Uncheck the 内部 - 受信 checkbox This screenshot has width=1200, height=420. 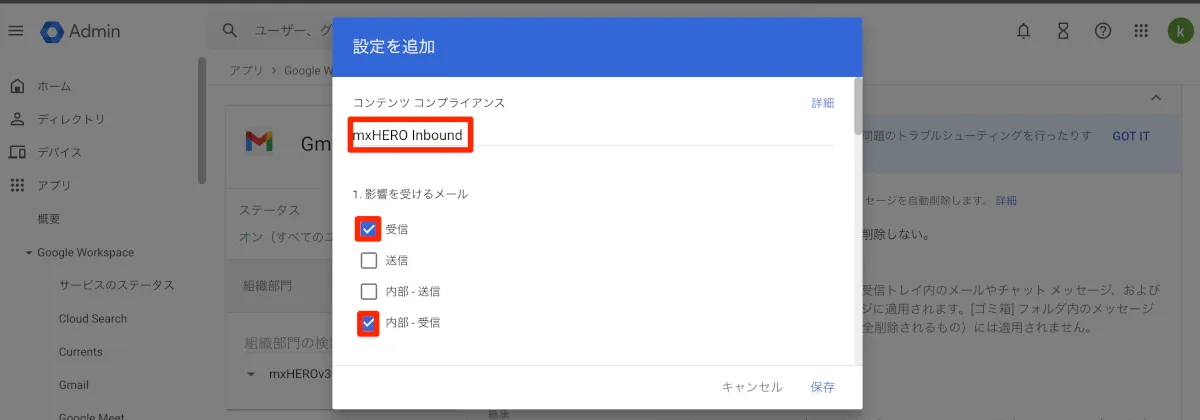369,323
